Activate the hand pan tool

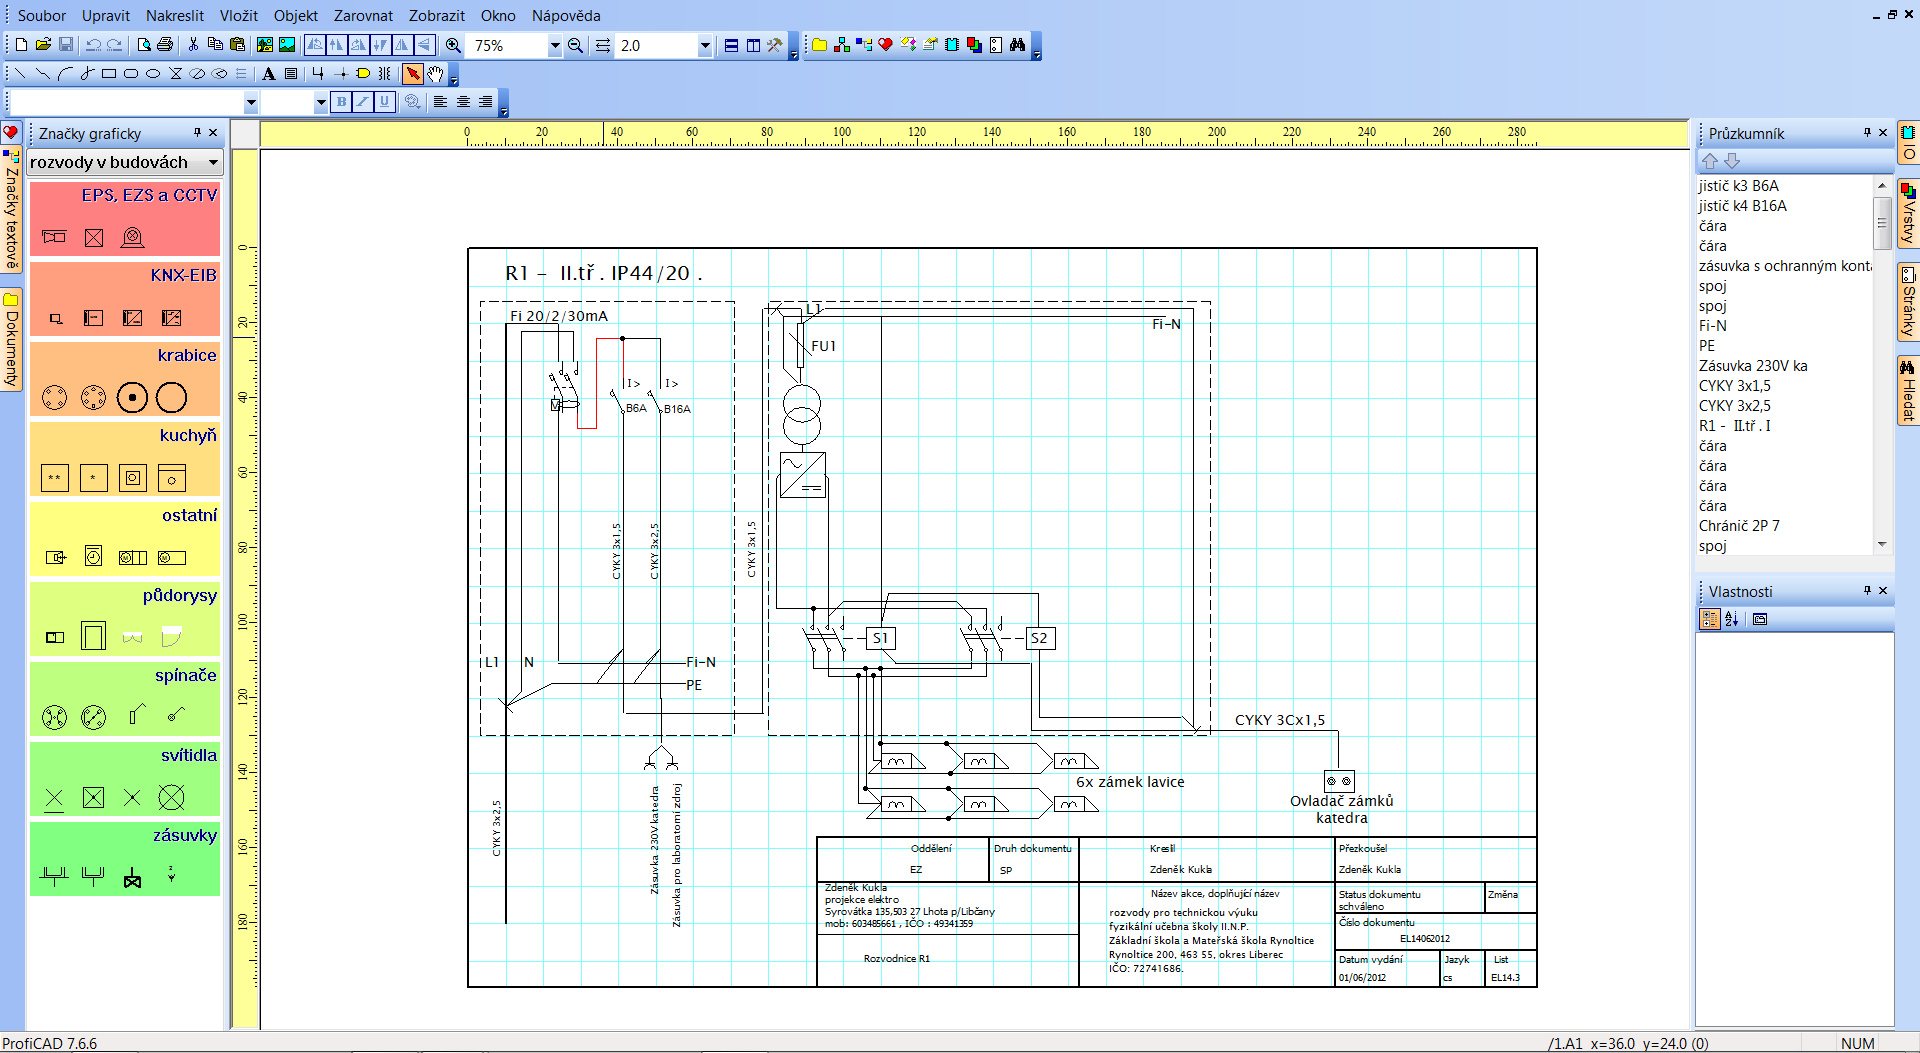pyautogui.click(x=435, y=74)
